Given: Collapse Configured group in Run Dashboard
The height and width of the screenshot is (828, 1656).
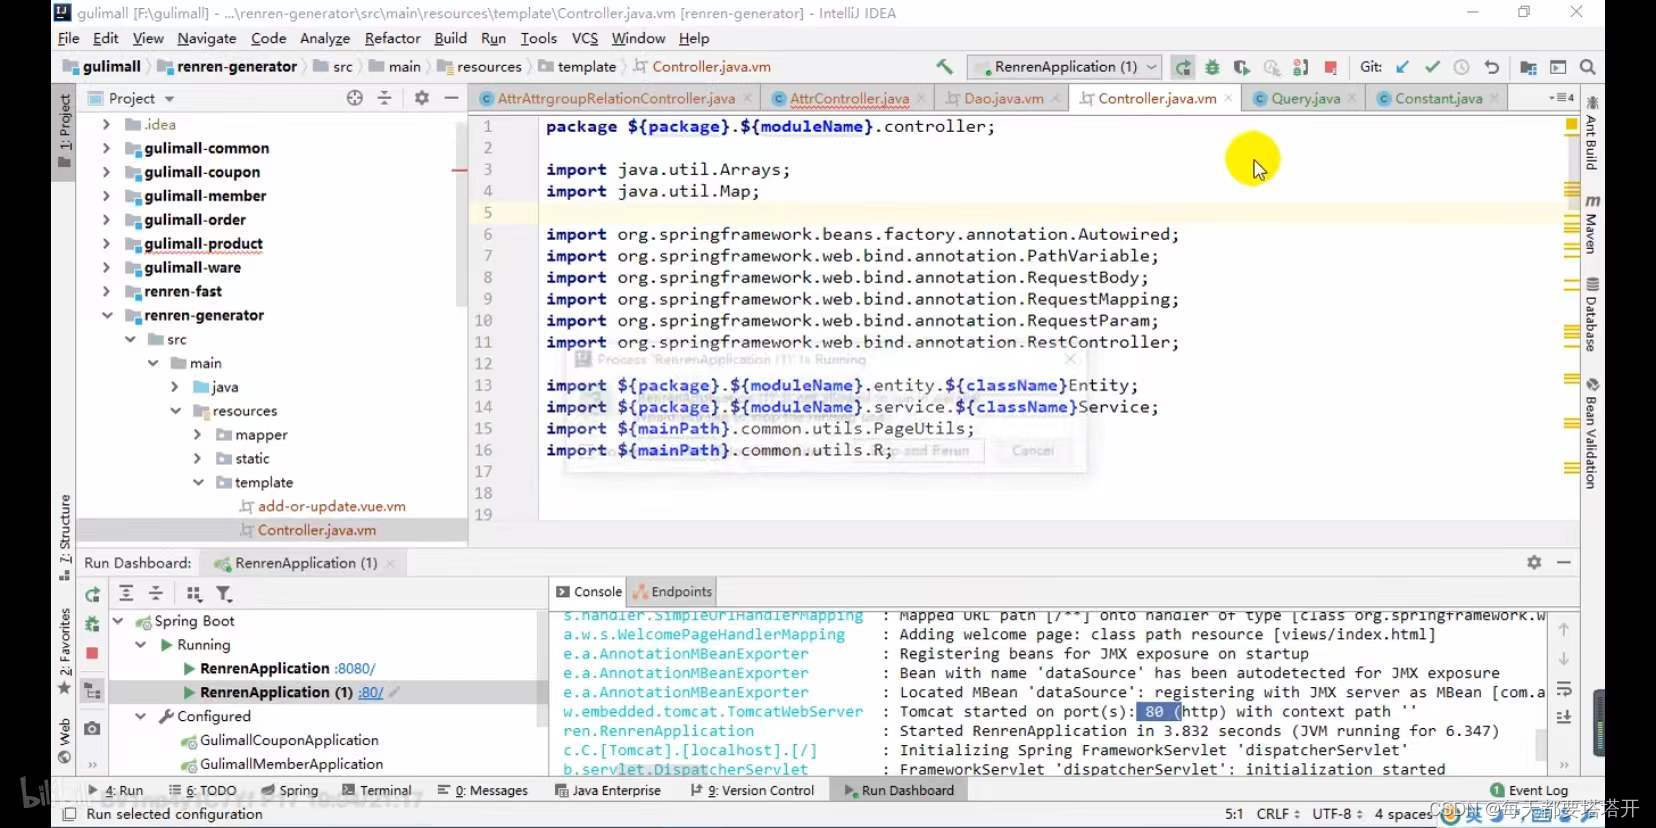Looking at the screenshot, I should [141, 716].
